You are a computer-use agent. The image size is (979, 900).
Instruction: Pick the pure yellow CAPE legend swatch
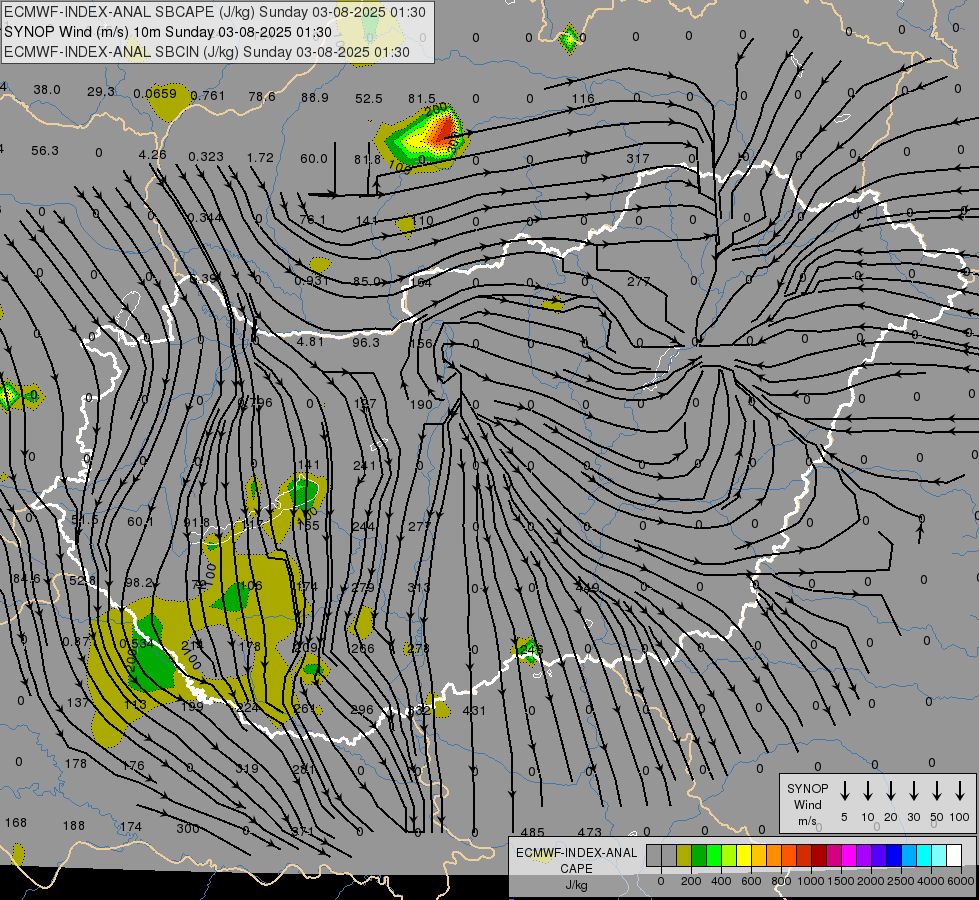744,856
